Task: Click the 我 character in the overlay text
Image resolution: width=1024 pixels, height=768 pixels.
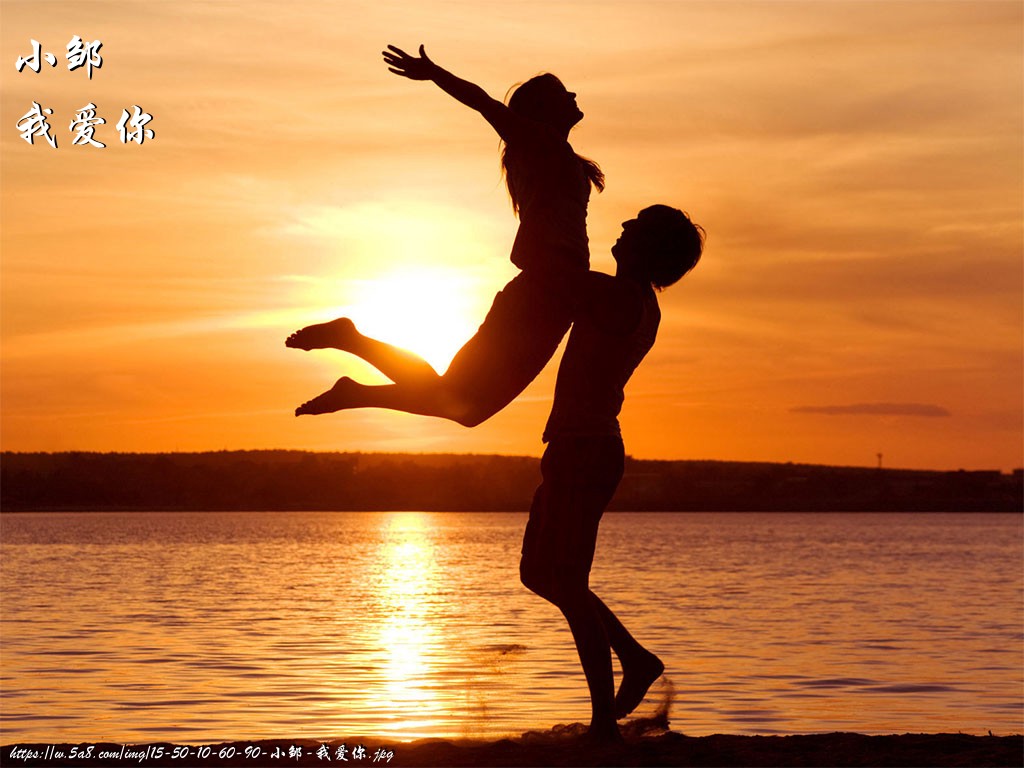Action: click(x=37, y=125)
